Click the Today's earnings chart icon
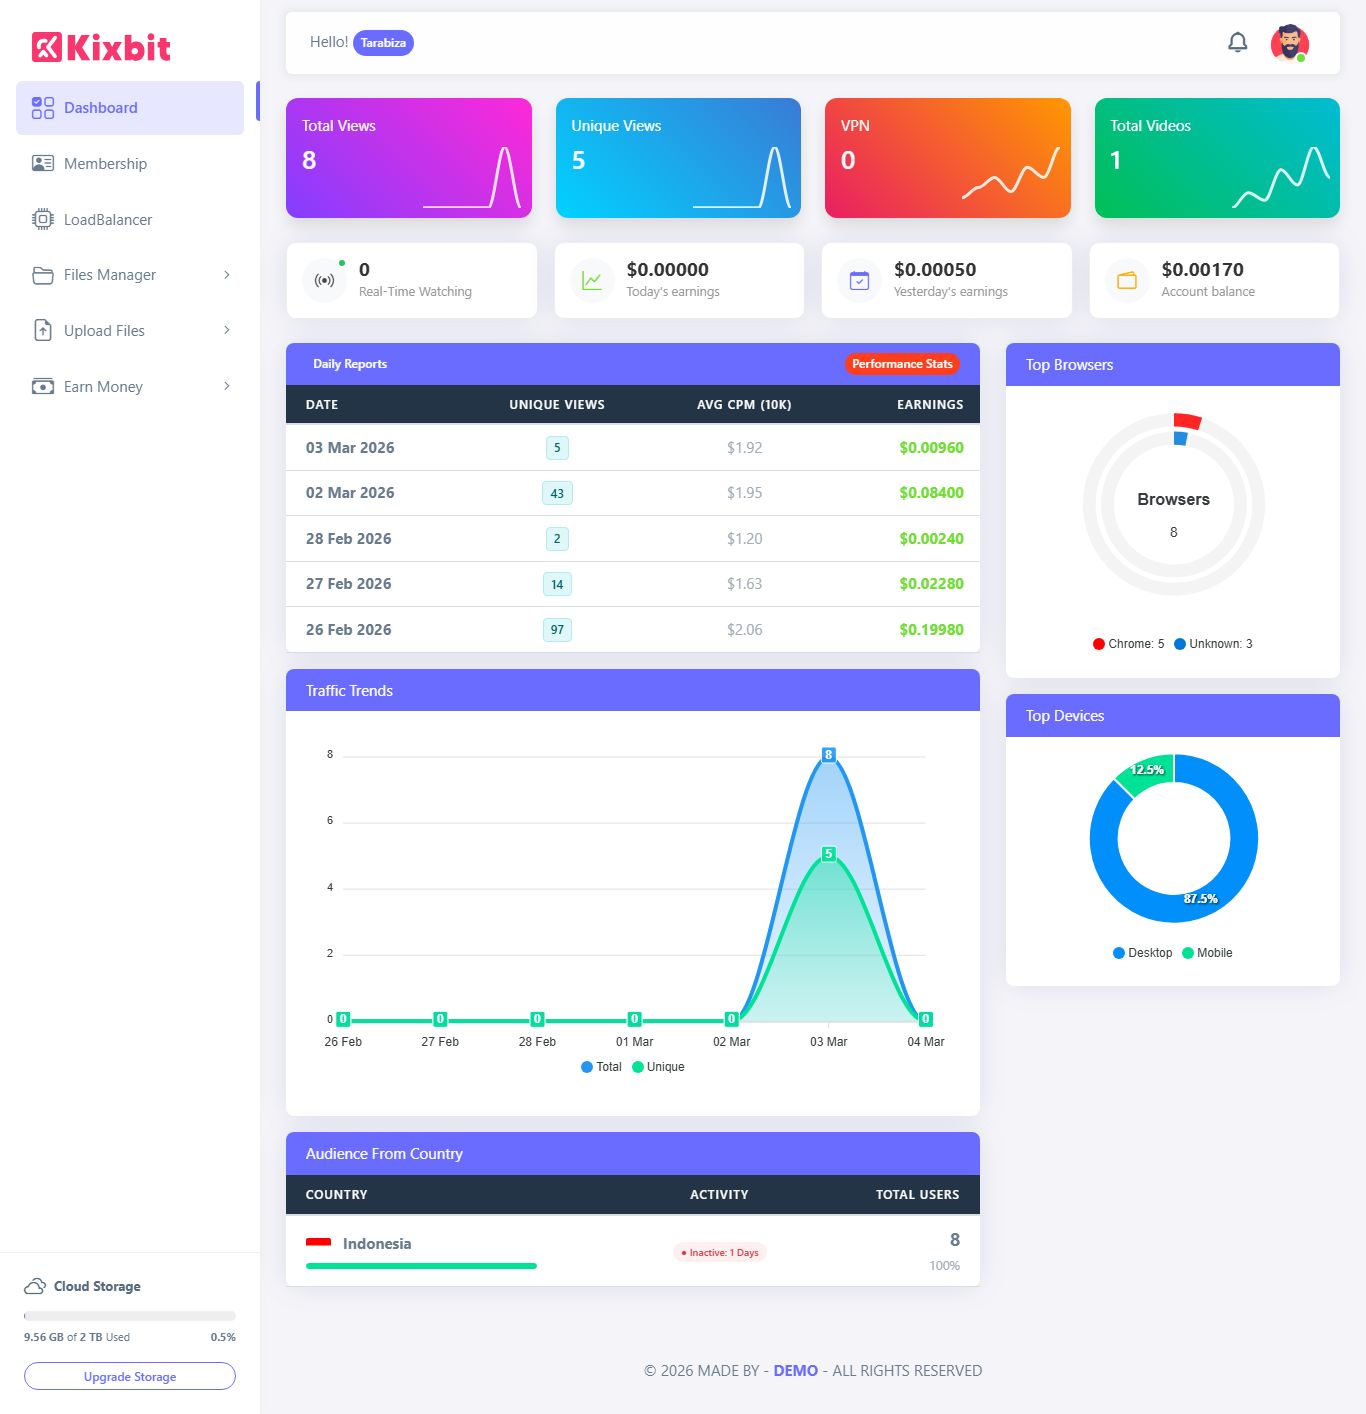 592,281
